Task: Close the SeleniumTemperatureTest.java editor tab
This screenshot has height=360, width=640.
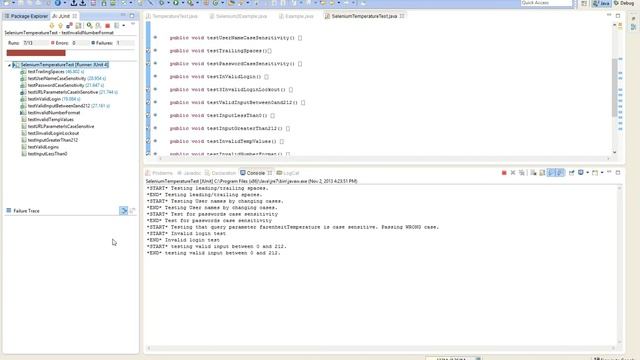Action: [x=402, y=16]
